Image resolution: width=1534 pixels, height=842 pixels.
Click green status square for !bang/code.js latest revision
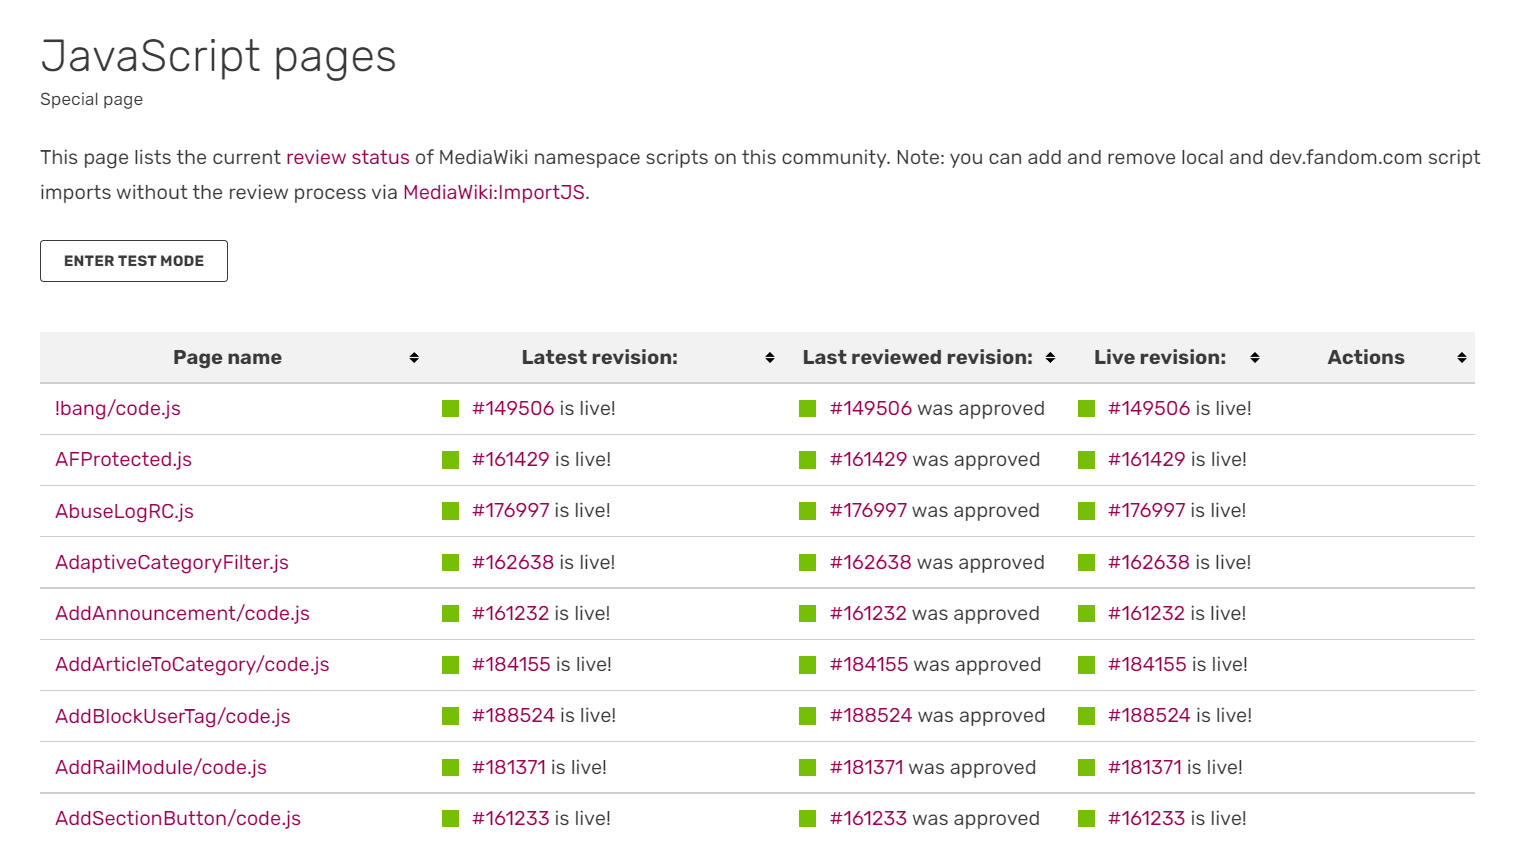(x=451, y=408)
